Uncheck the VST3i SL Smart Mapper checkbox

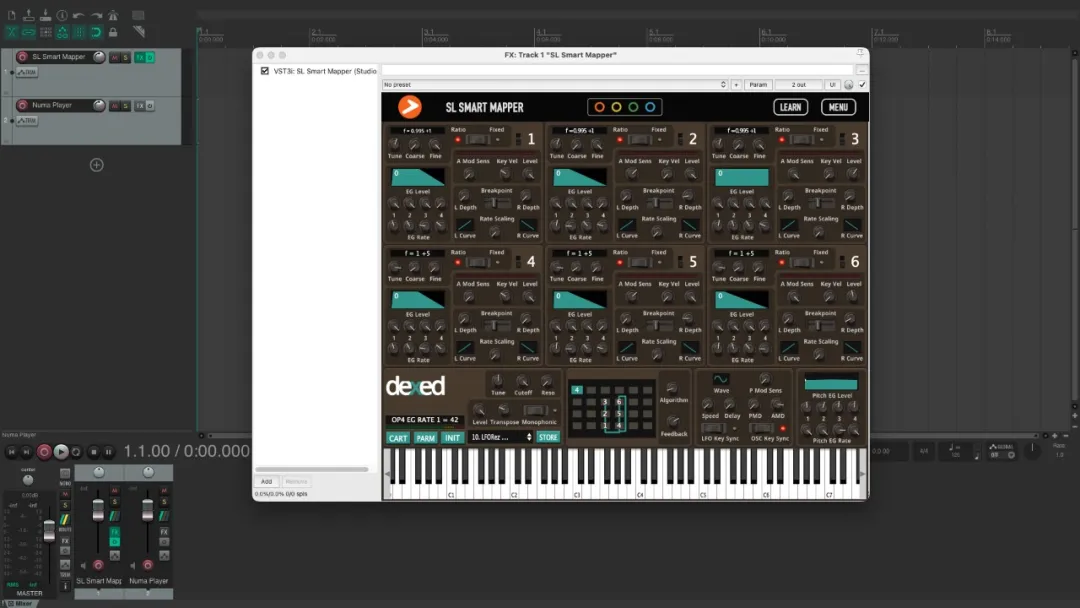coord(265,71)
